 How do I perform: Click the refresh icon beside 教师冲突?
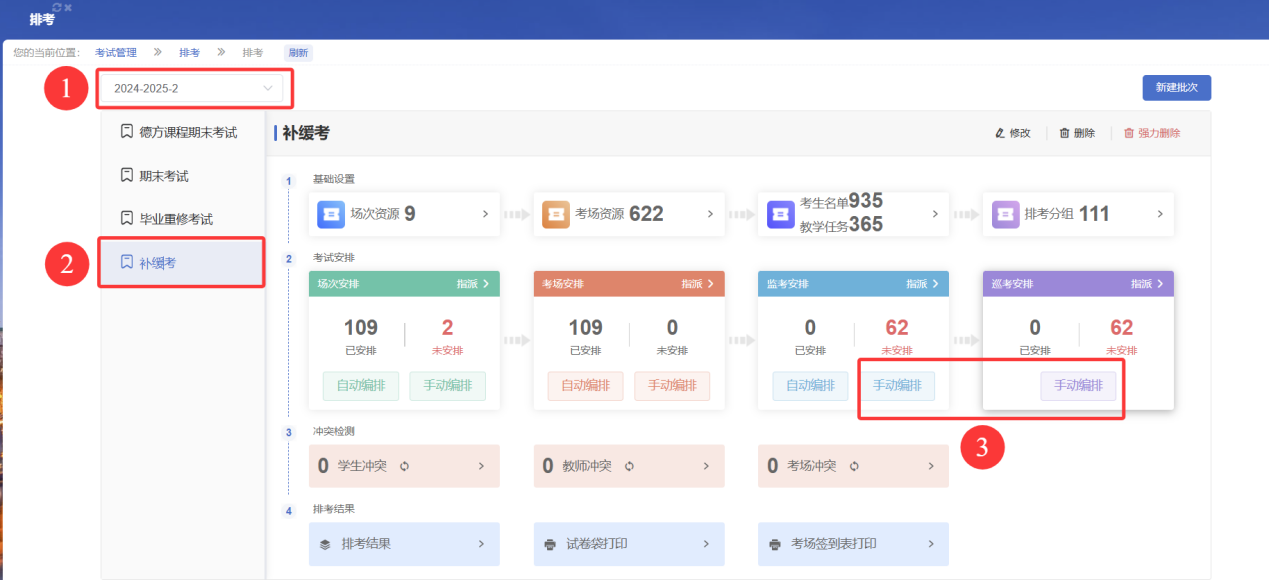point(629,466)
